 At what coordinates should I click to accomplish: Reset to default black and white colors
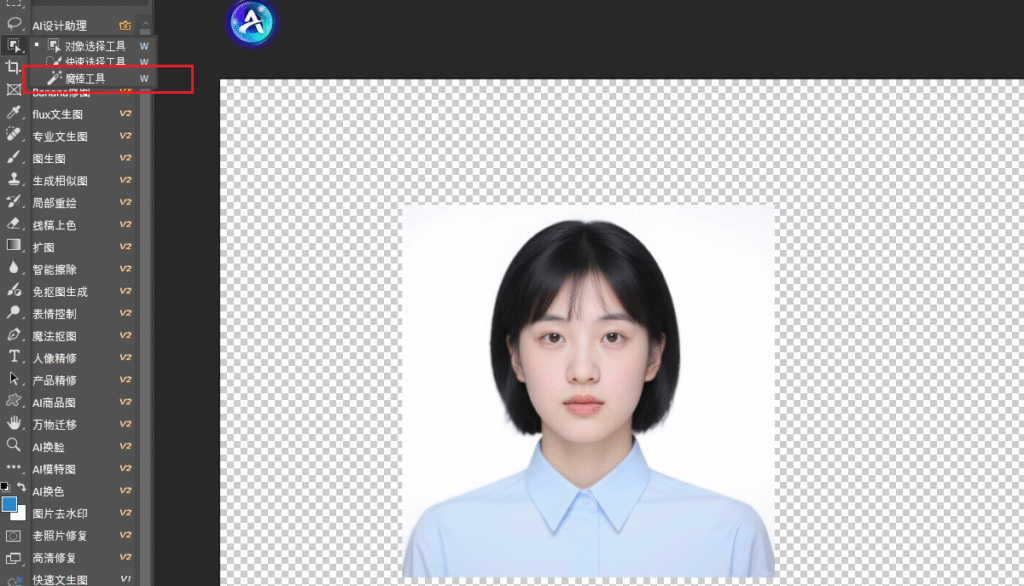click(x=5, y=487)
